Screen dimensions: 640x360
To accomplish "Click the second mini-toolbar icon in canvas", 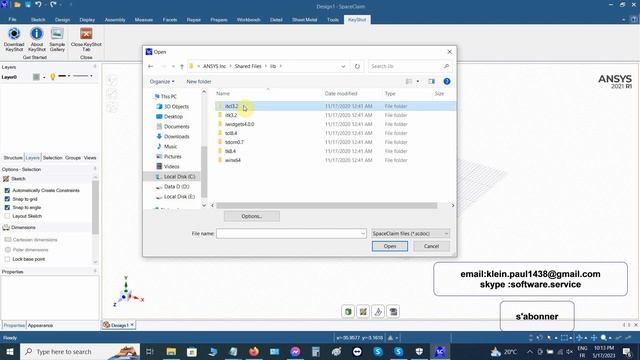I will tap(363, 312).
